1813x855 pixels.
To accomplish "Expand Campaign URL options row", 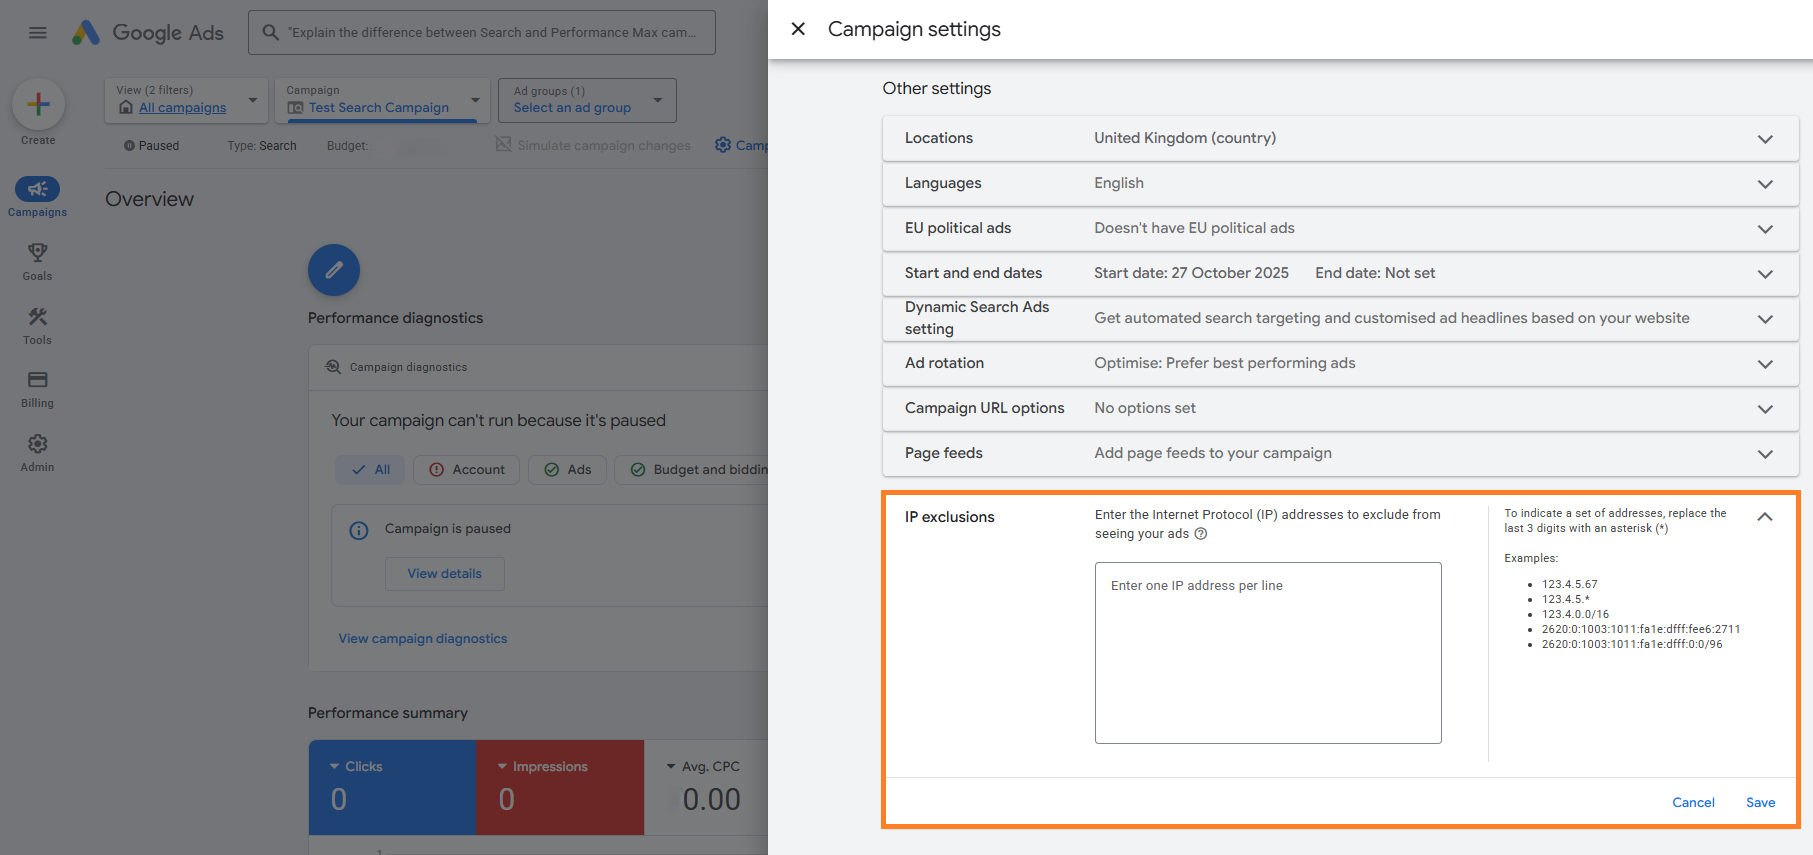I will tap(1340, 408).
